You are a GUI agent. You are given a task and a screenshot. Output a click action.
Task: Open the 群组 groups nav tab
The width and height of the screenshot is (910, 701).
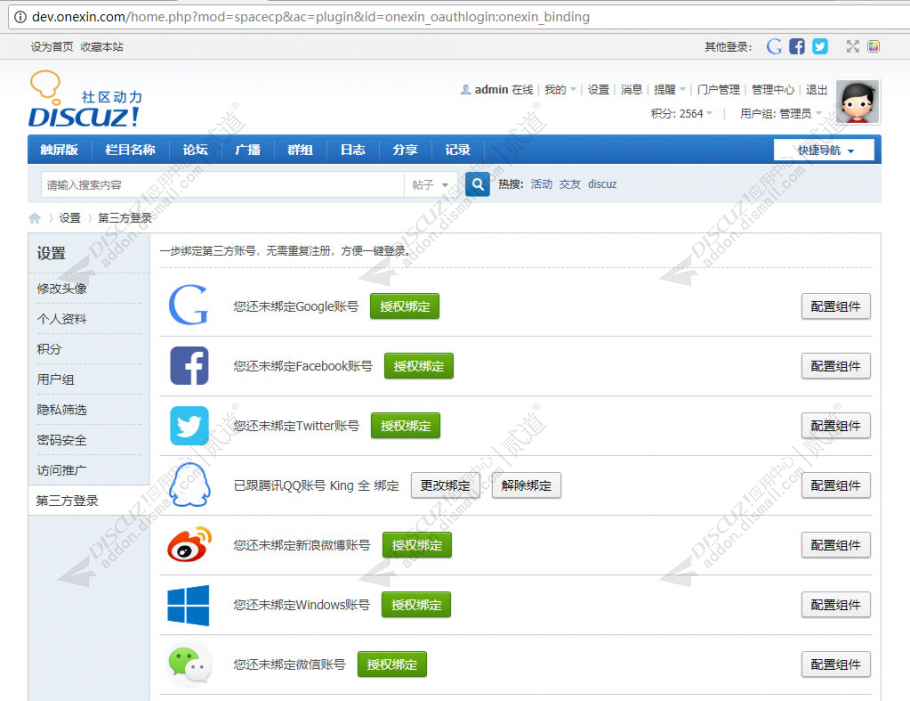(300, 150)
